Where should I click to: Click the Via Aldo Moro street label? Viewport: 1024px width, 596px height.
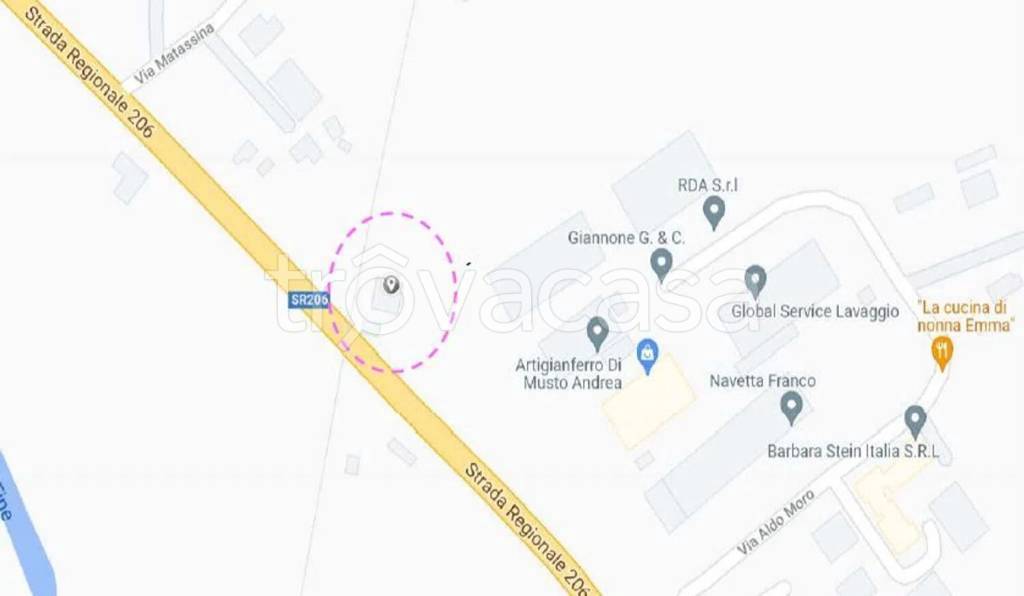pyautogui.click(x=776, y=522)
